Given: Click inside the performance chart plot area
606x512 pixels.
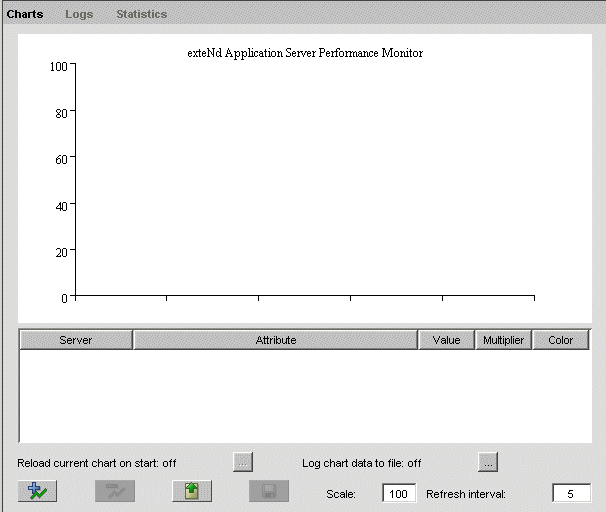Looking at the screenshot, I should tap(304, 180).
